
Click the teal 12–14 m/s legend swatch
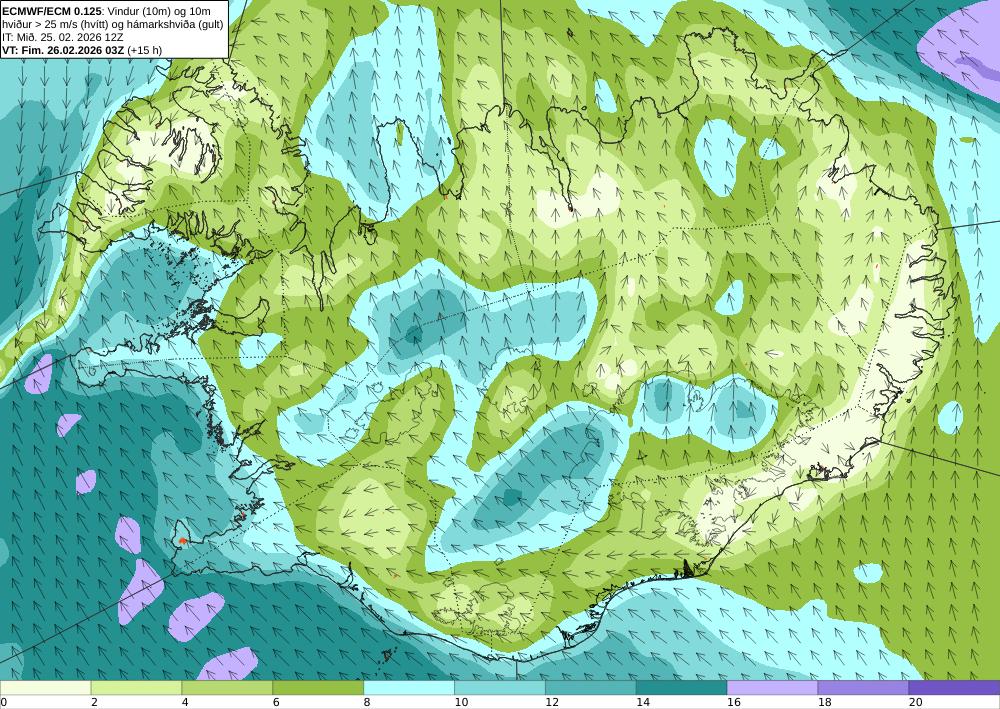(x=591, y=688)
